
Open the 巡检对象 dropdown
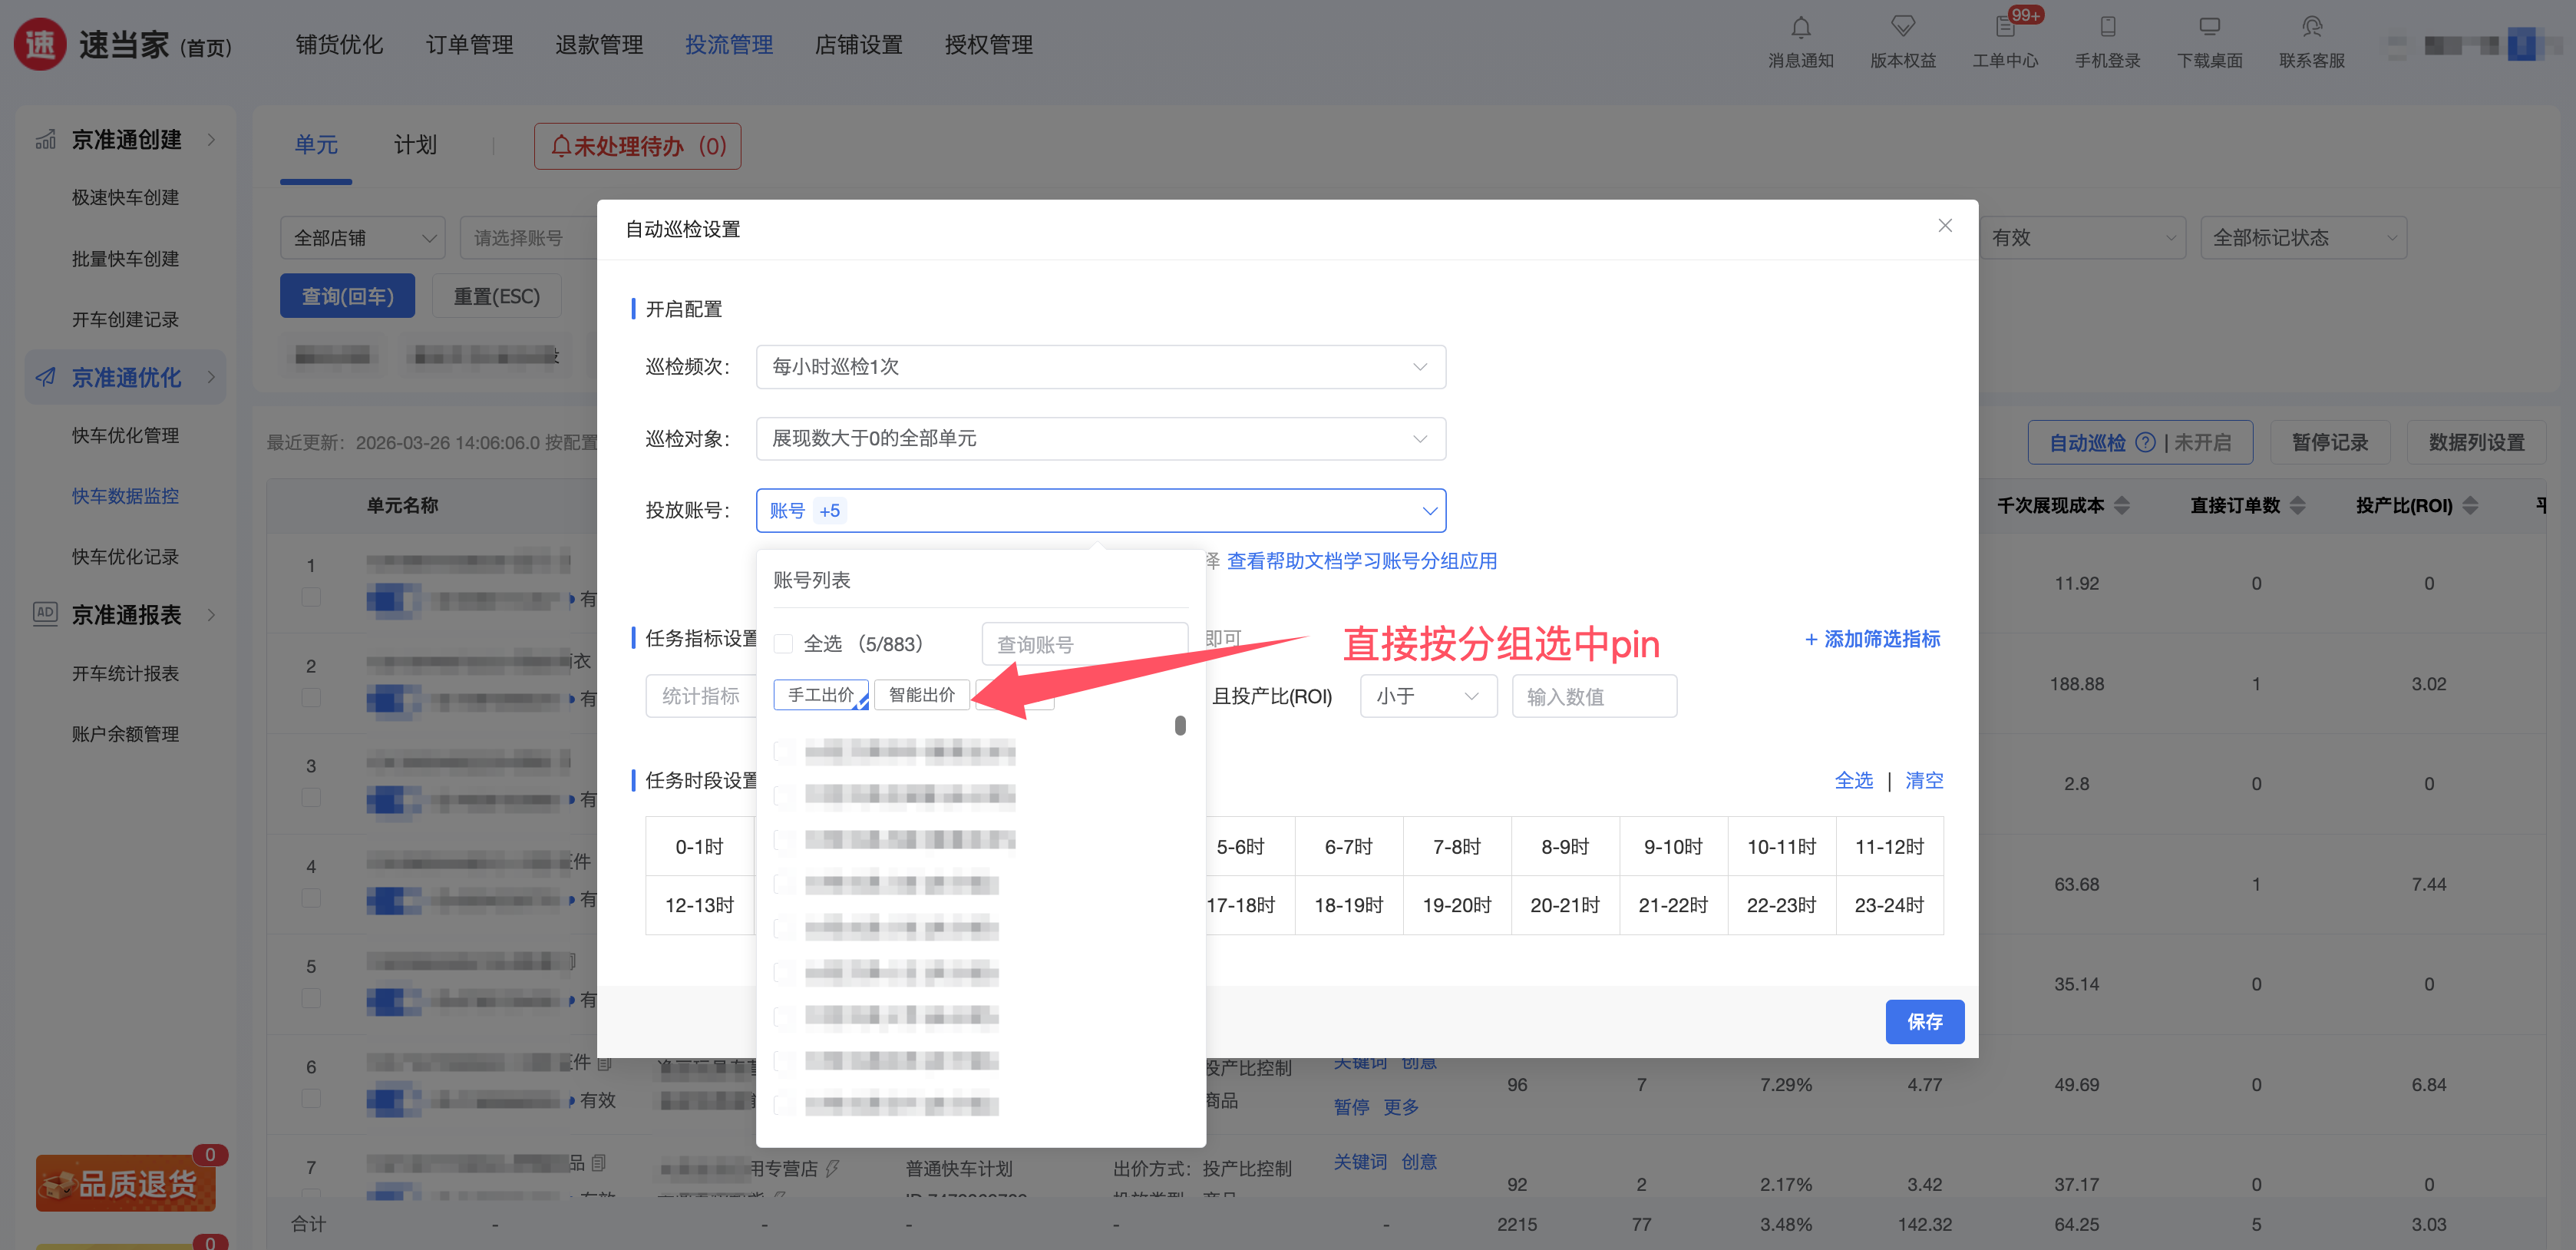pos(1100,439)
